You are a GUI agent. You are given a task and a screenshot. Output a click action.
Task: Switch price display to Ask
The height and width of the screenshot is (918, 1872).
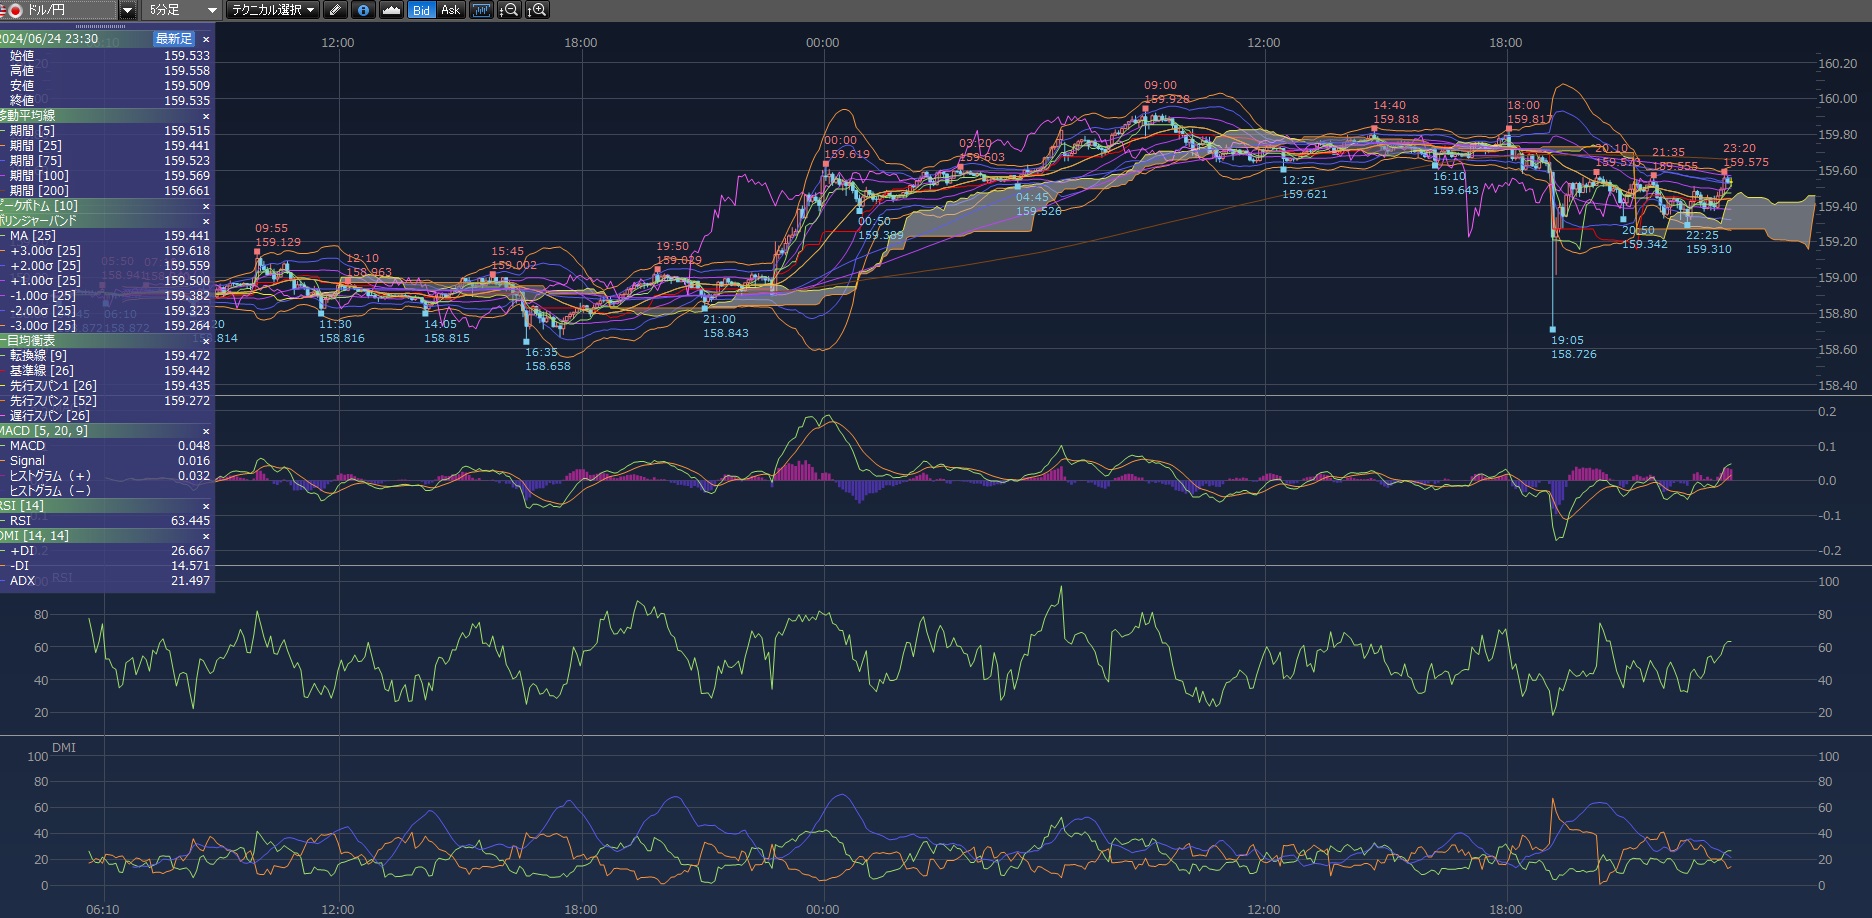click(x=450, y=10)
